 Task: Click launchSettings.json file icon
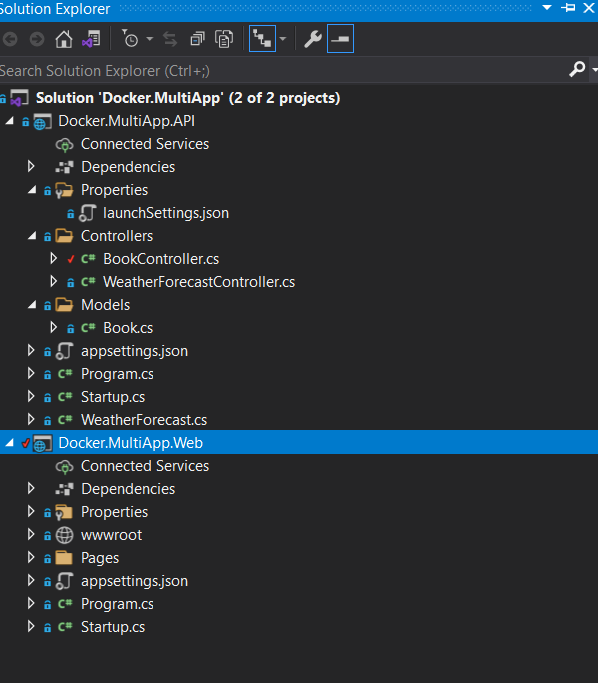coord(87,213)
